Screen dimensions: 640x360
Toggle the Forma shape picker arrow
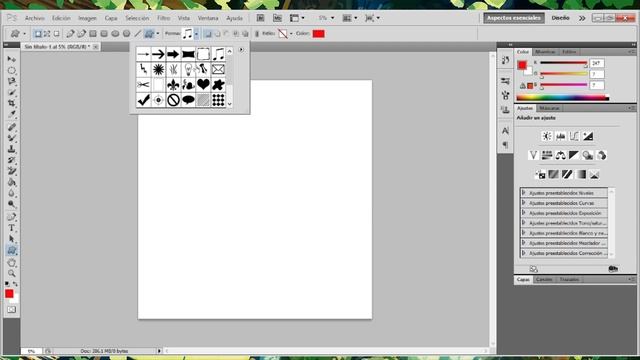pyautogui.click(x=196, y=34)
